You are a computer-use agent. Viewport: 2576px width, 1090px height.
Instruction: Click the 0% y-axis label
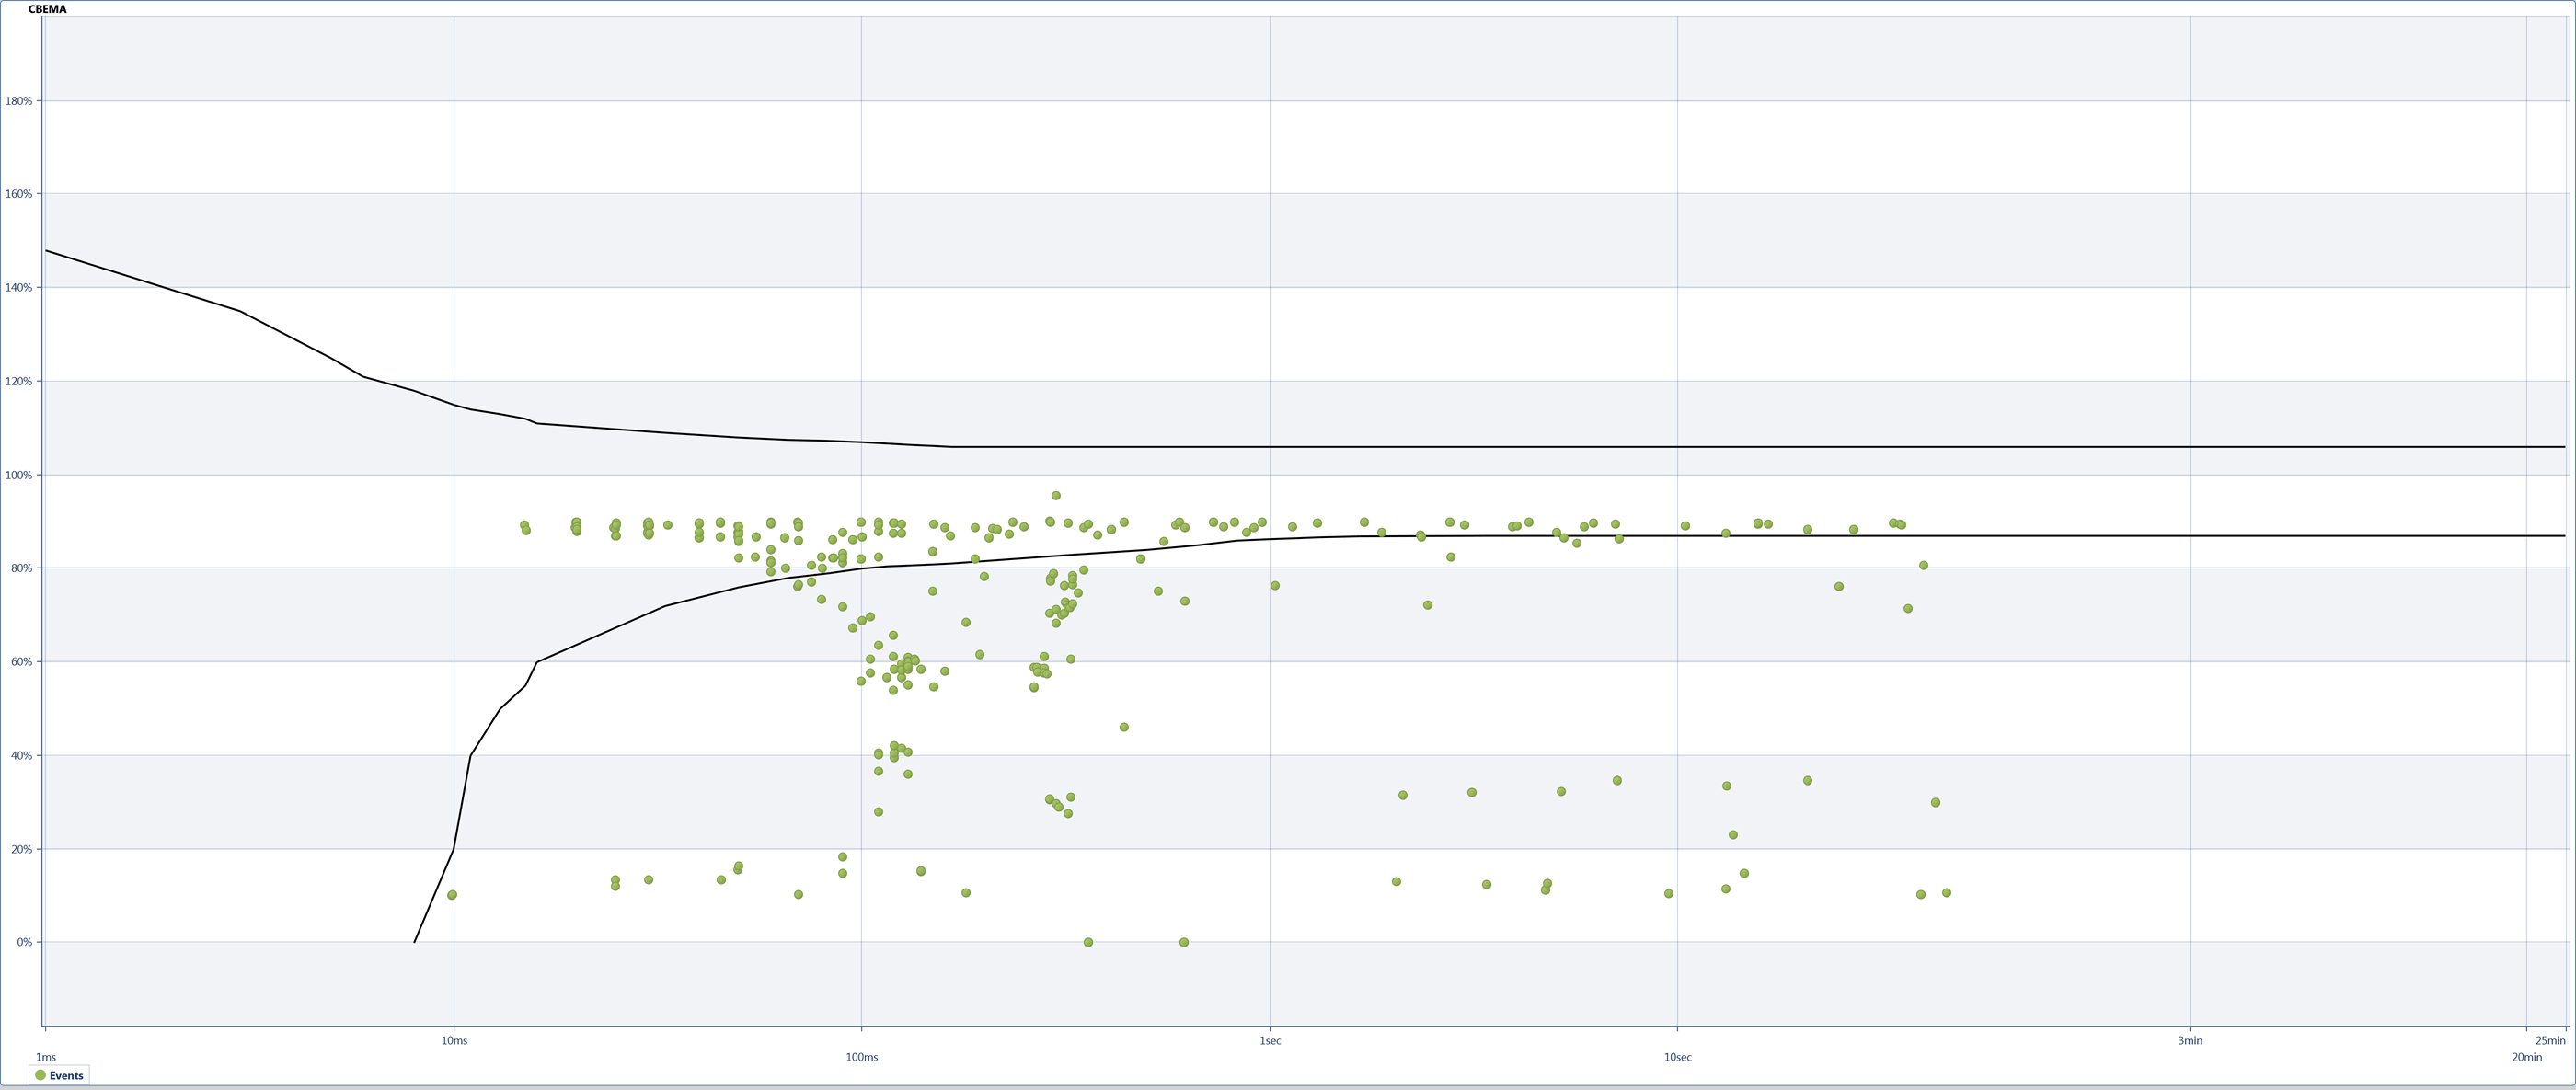coord(25,942)
